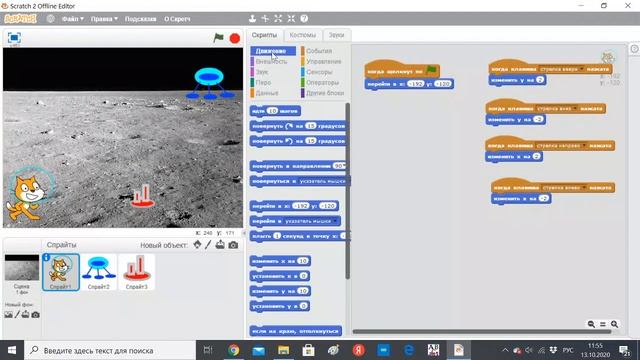Click the Block help question icon
Viewport: 640px width, 360px height.
[x=304, y=18]
